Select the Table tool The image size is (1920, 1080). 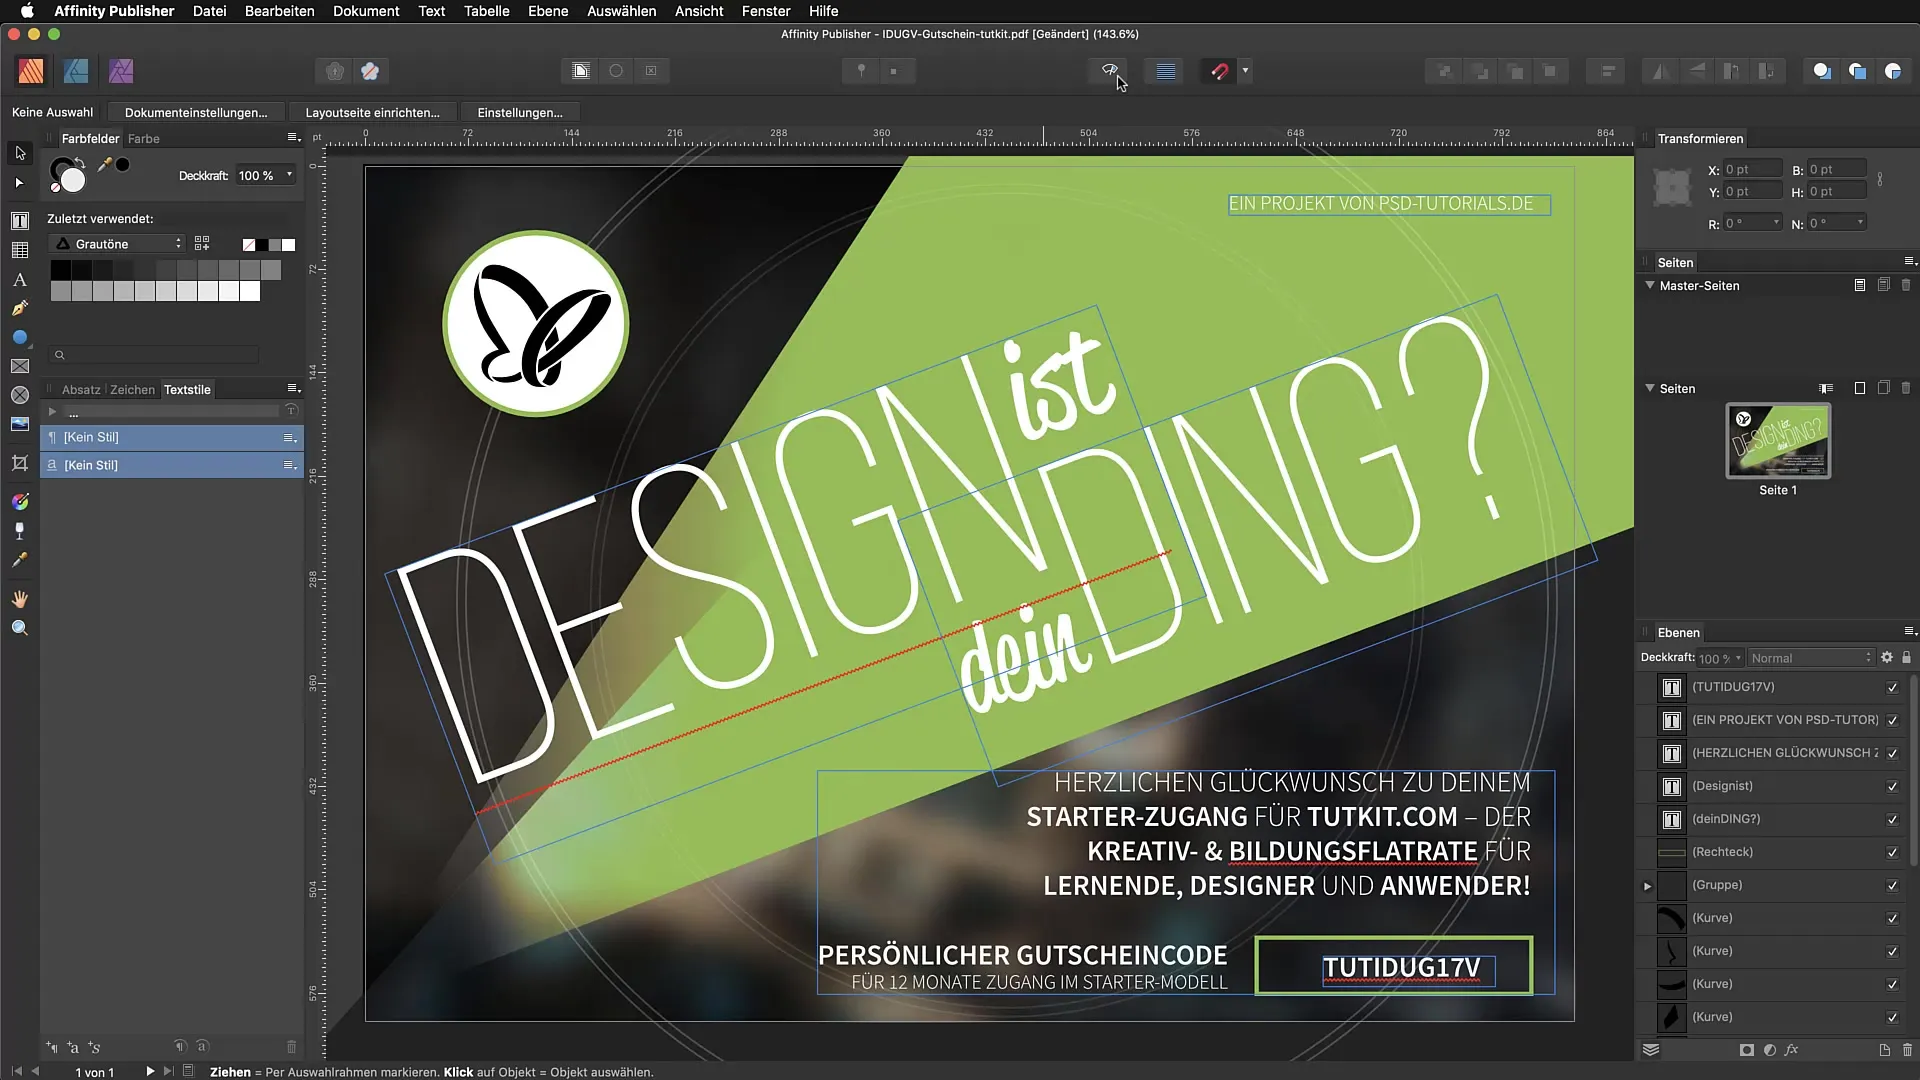(20, 250)
